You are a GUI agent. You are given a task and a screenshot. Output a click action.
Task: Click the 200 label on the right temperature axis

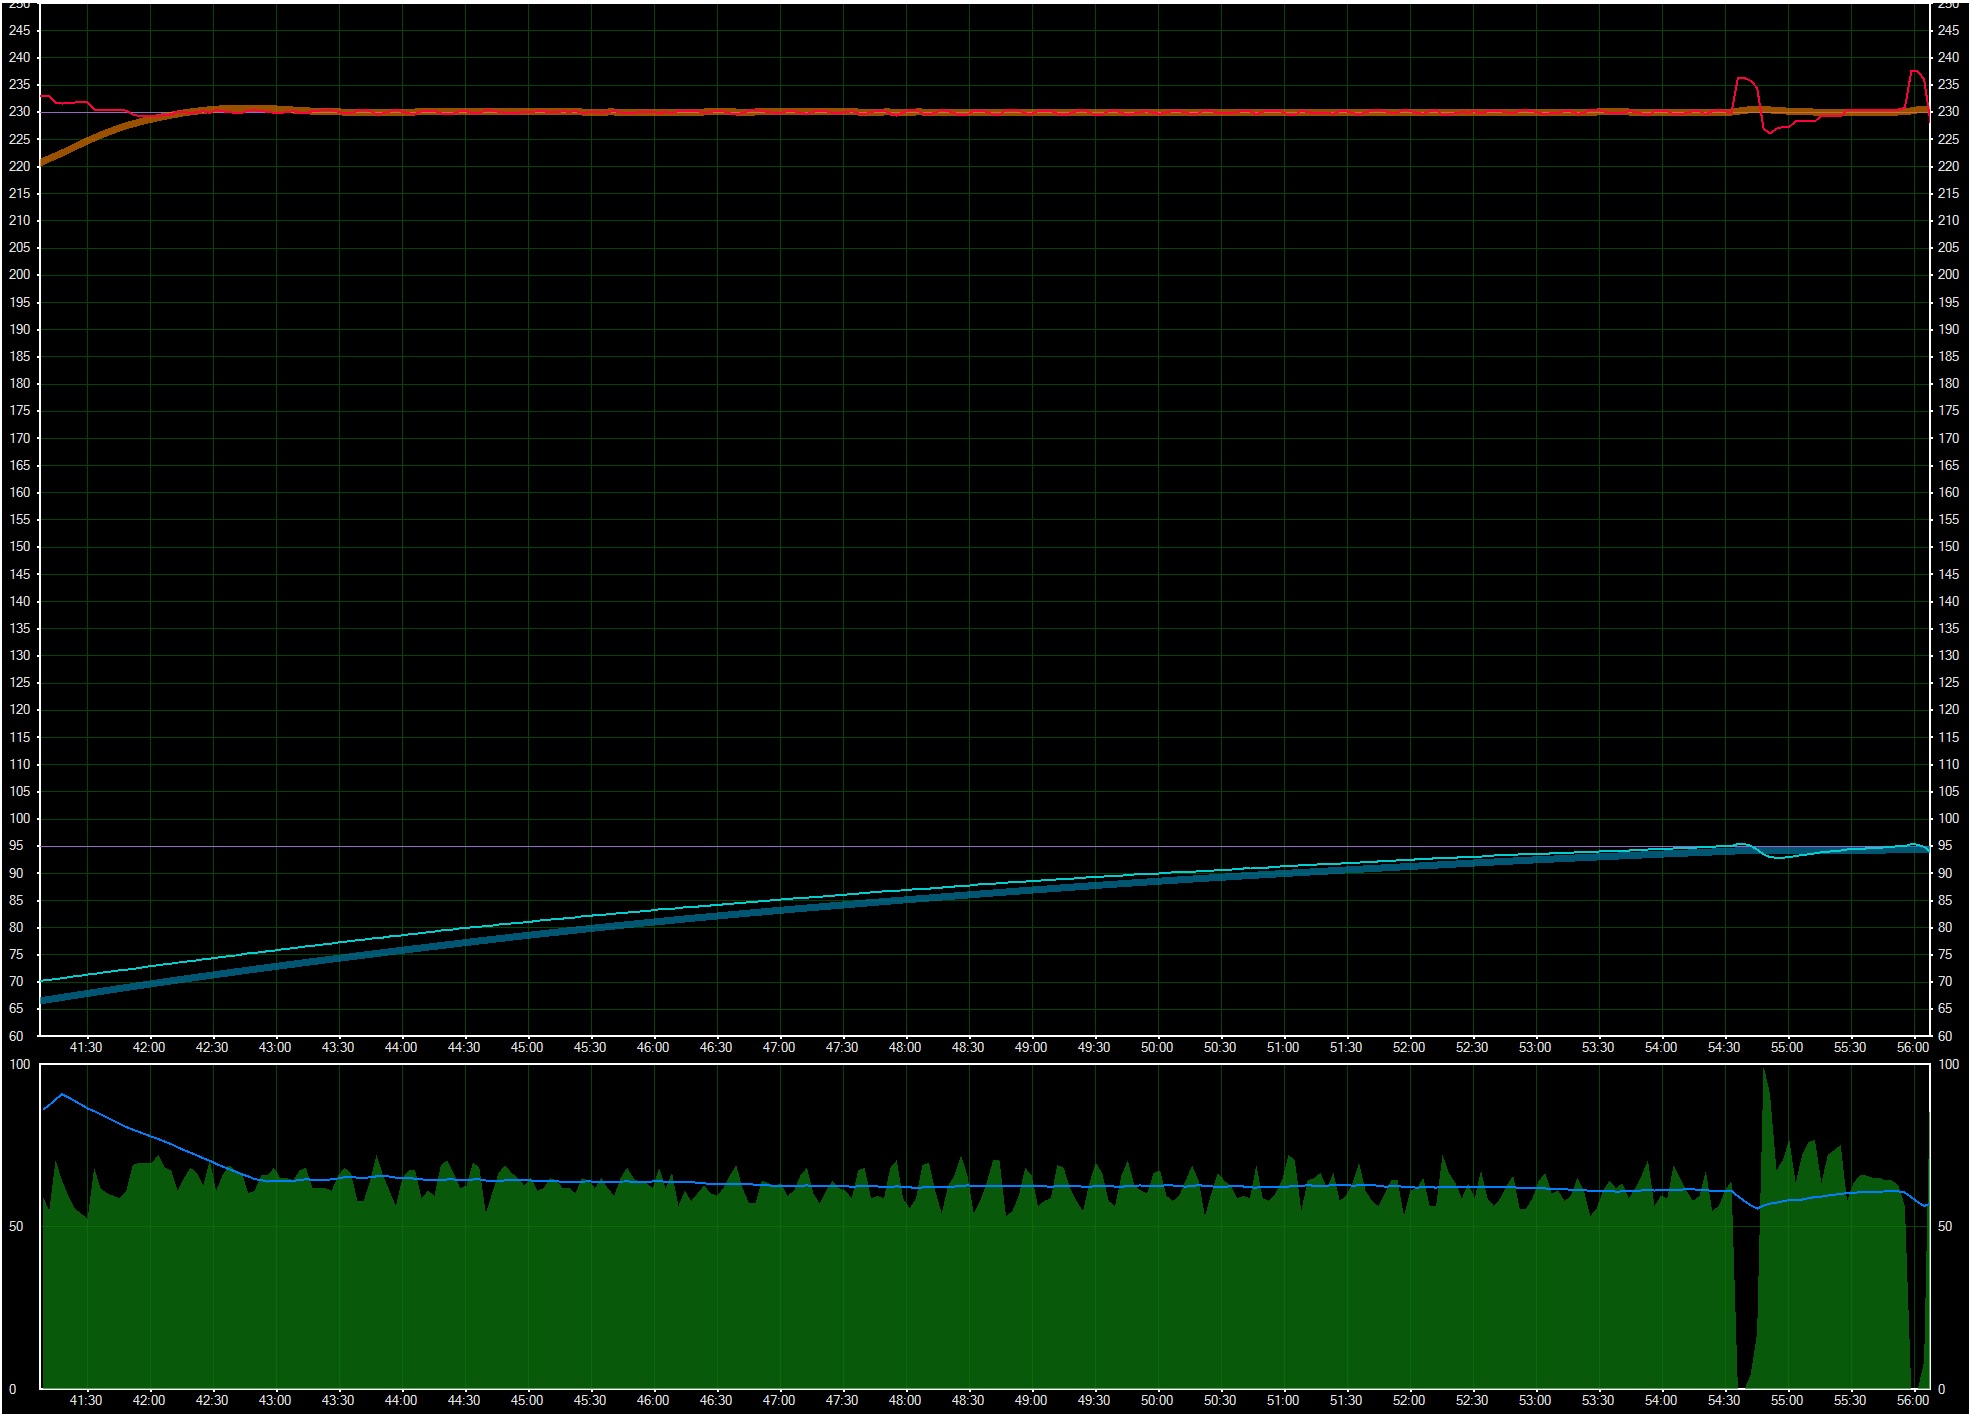1948,275
